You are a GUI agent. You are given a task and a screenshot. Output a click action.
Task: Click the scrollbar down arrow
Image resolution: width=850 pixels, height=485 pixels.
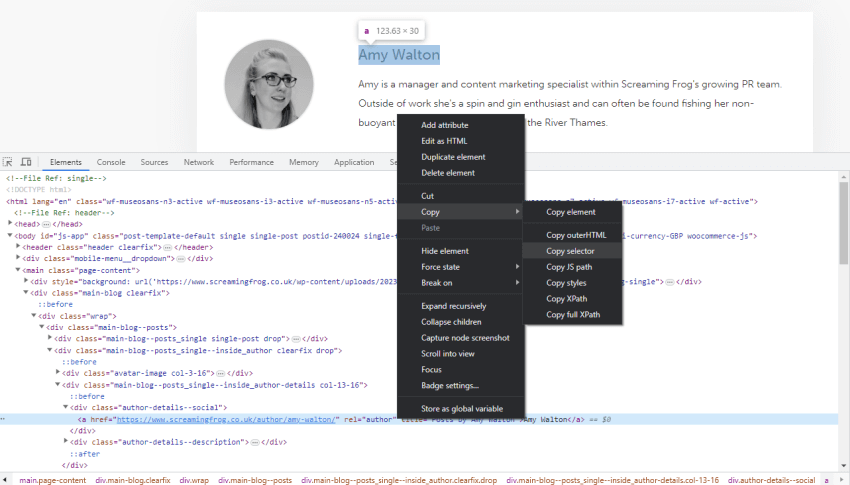tap(843, 466)
